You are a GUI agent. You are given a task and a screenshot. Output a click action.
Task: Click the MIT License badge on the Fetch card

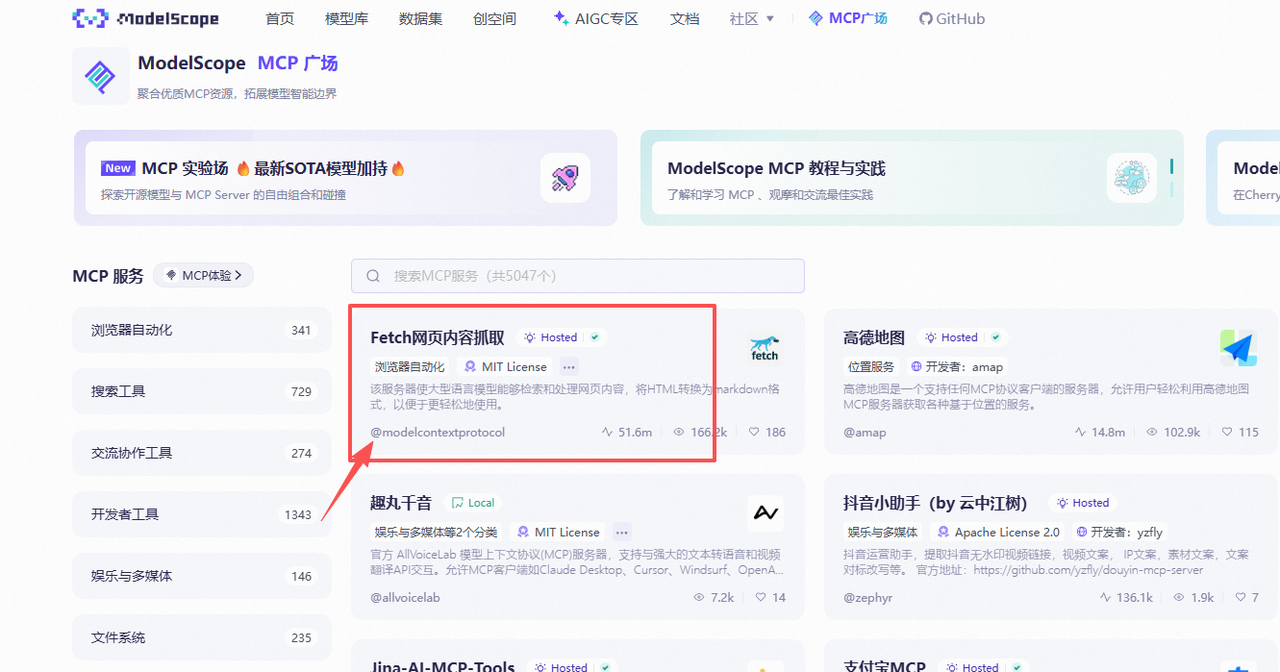505,366
